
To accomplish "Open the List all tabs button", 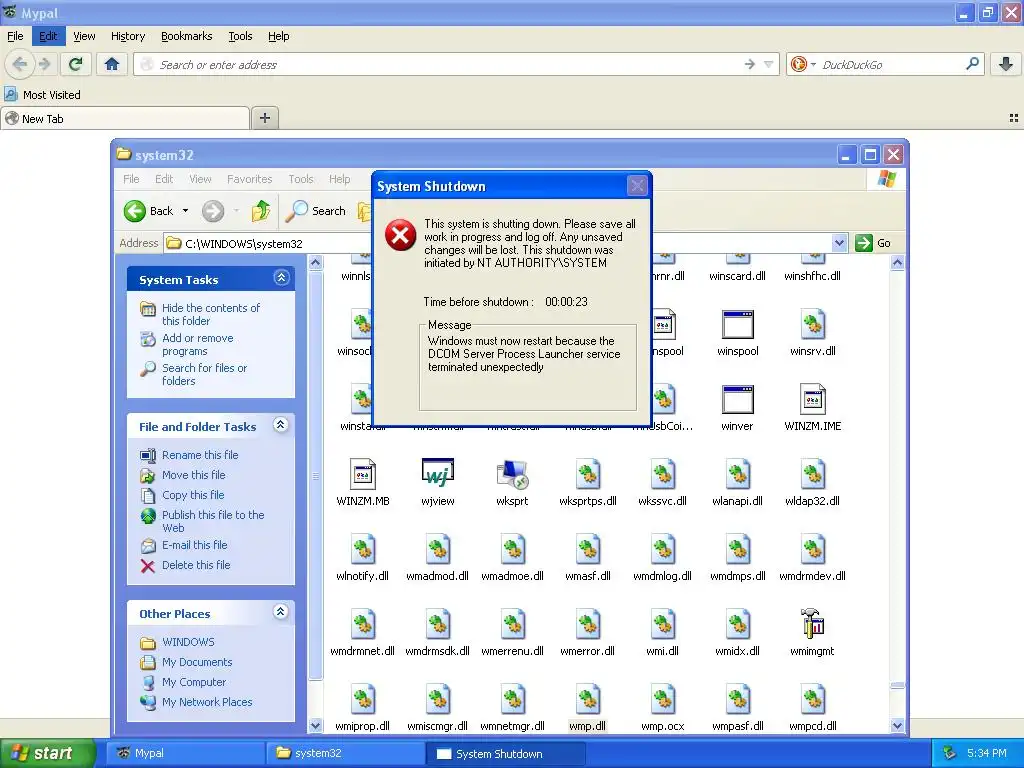I will point(1014,118).
